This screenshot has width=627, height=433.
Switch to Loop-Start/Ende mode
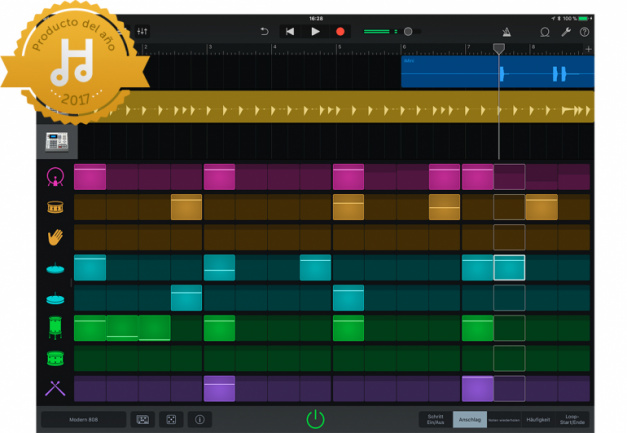[x=572, y=419]
